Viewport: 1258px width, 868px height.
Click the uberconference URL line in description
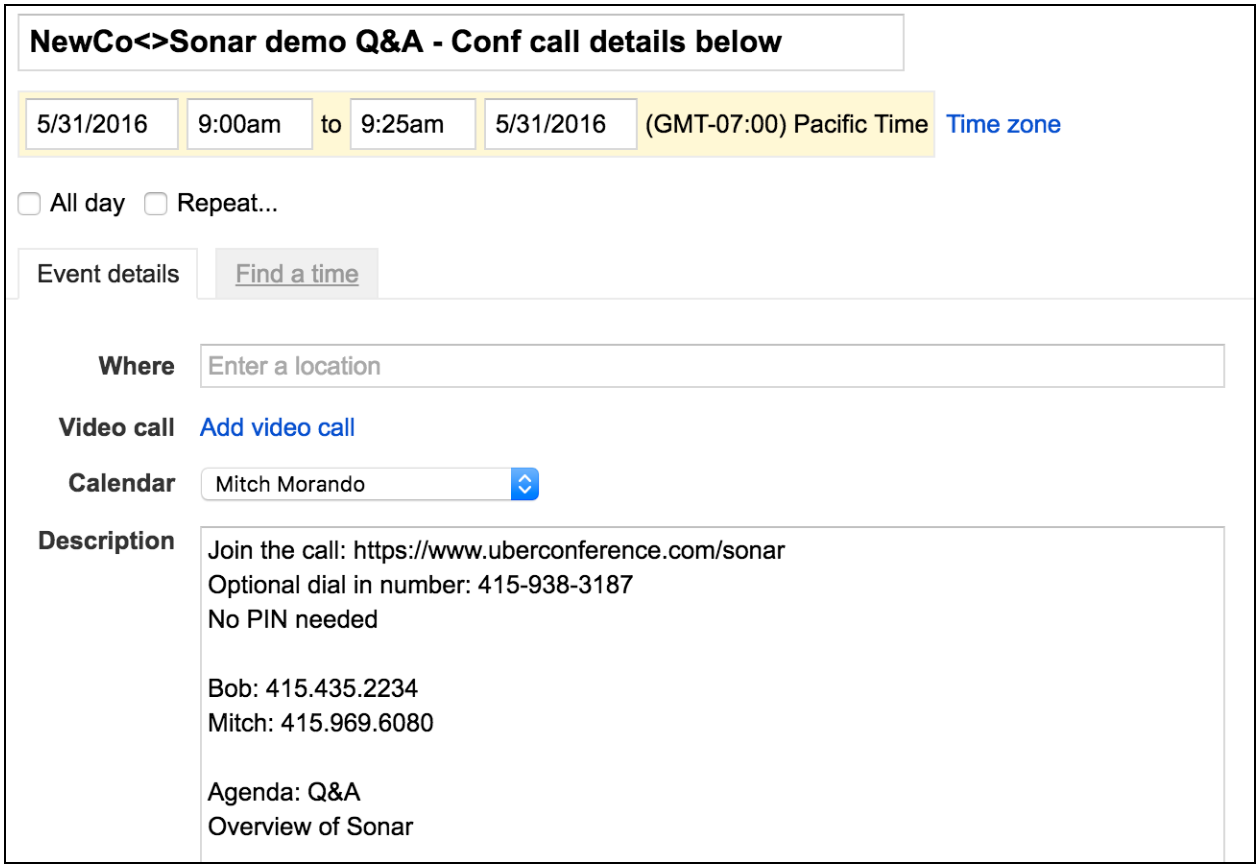click(x=494, y=550)
